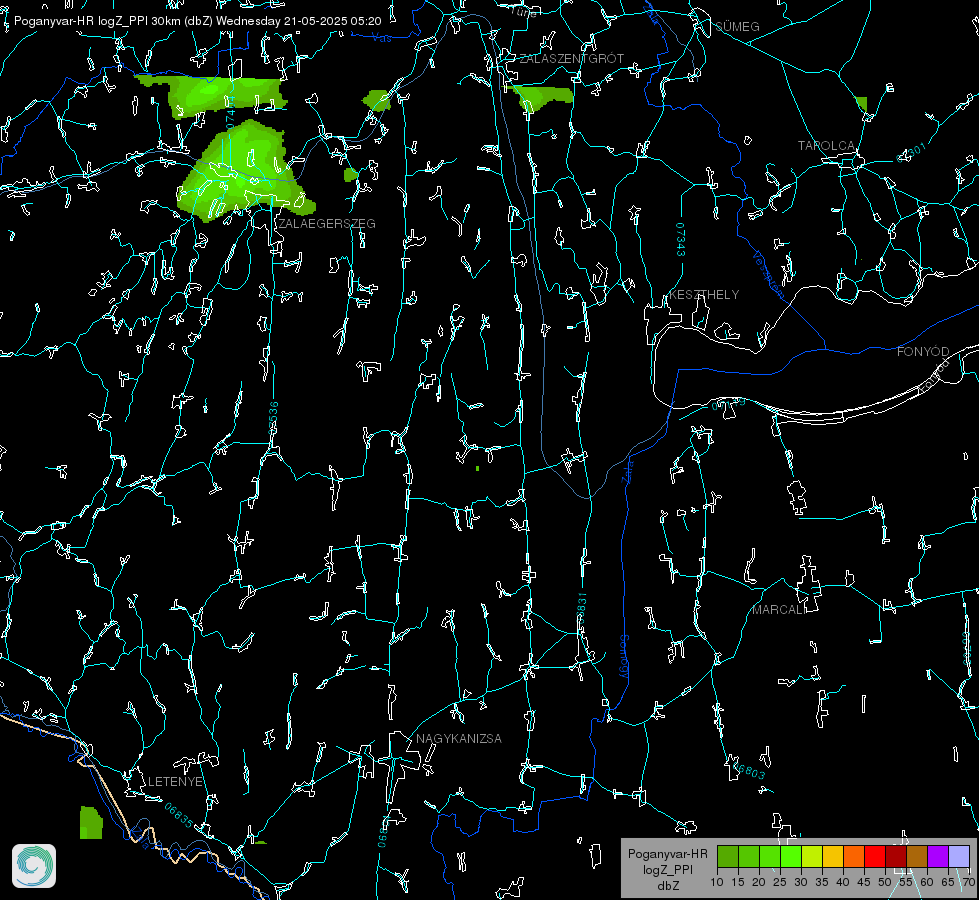The width and height of the screenshot is (979, 900).
Task: Click the logZ_PPI legend label
Action: (667, 869)
